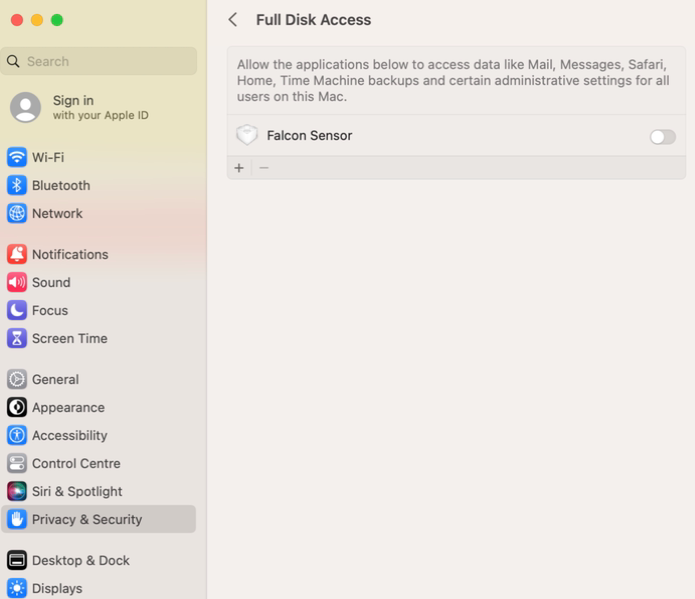Go back from Full Disk Access
Image resolution: width=695 pixels, height=599 pixels.
[x=233, y=20]
